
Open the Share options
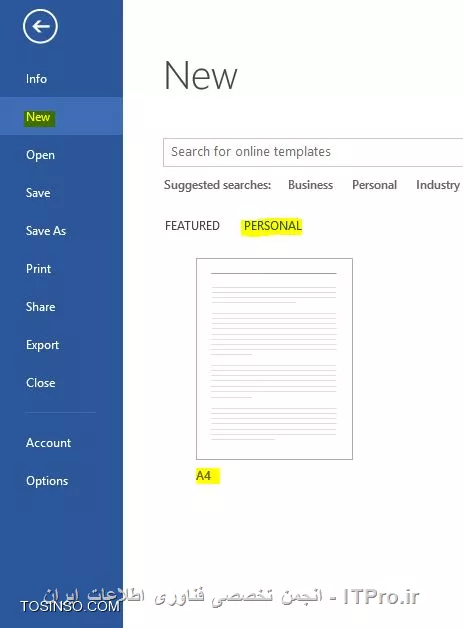coord(40,306)
